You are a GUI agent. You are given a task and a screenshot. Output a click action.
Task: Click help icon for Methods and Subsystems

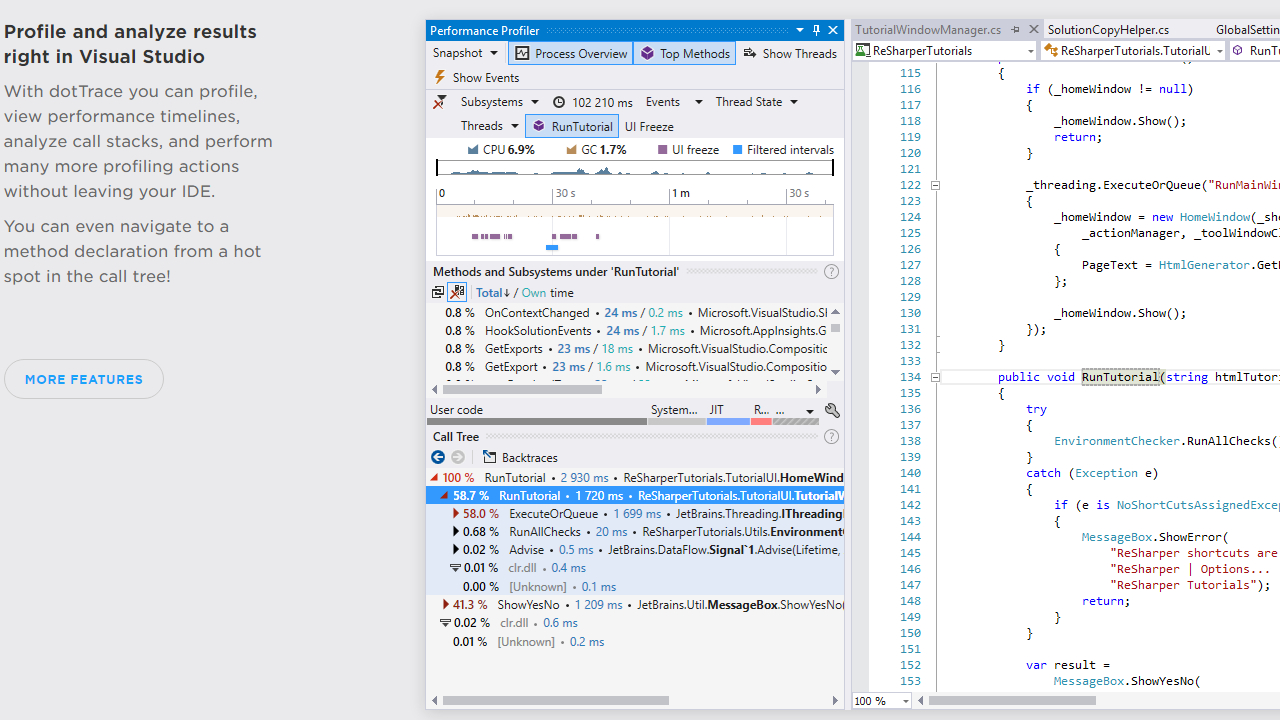coord(831,272)
